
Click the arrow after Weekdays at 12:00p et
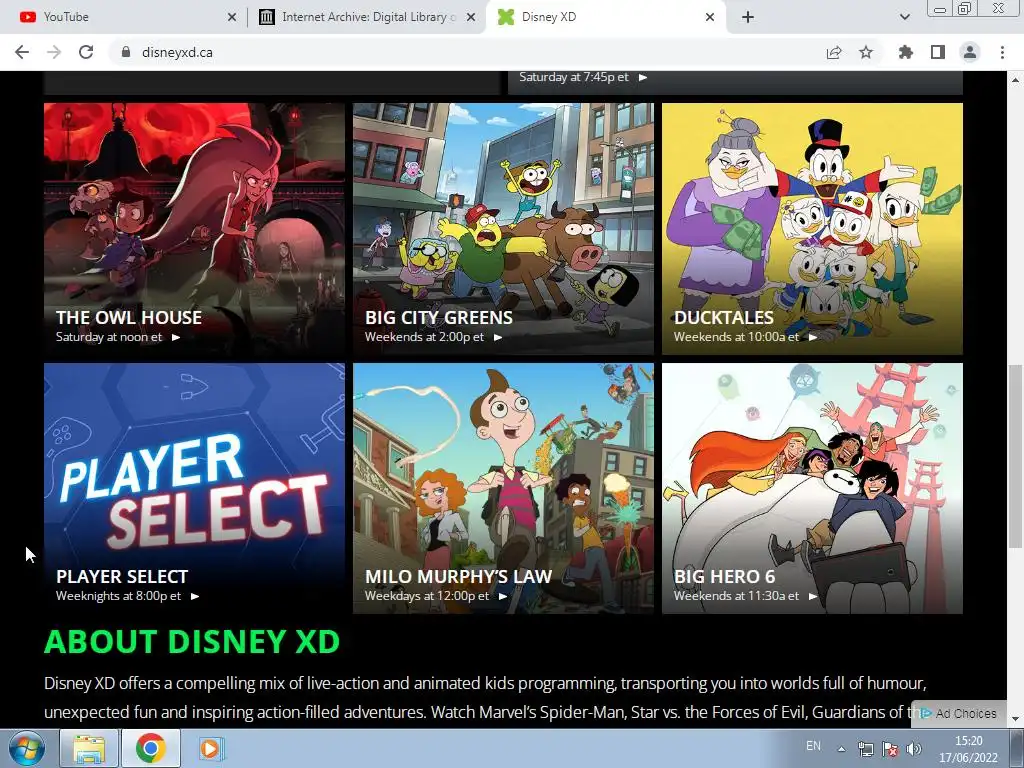click(x=502, y=596)
